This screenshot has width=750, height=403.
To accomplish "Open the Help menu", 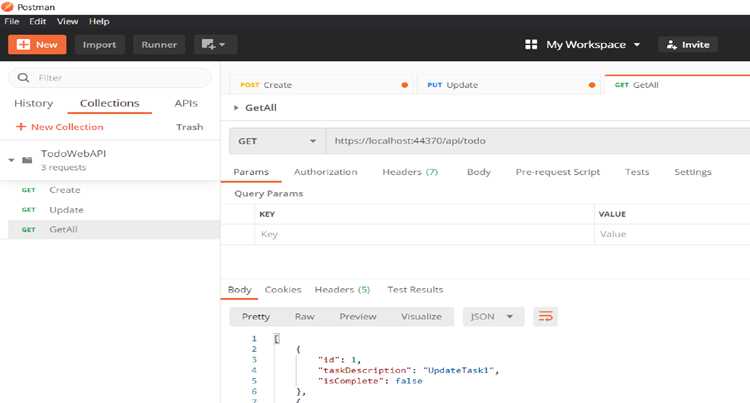I will (x=99, y=22).
